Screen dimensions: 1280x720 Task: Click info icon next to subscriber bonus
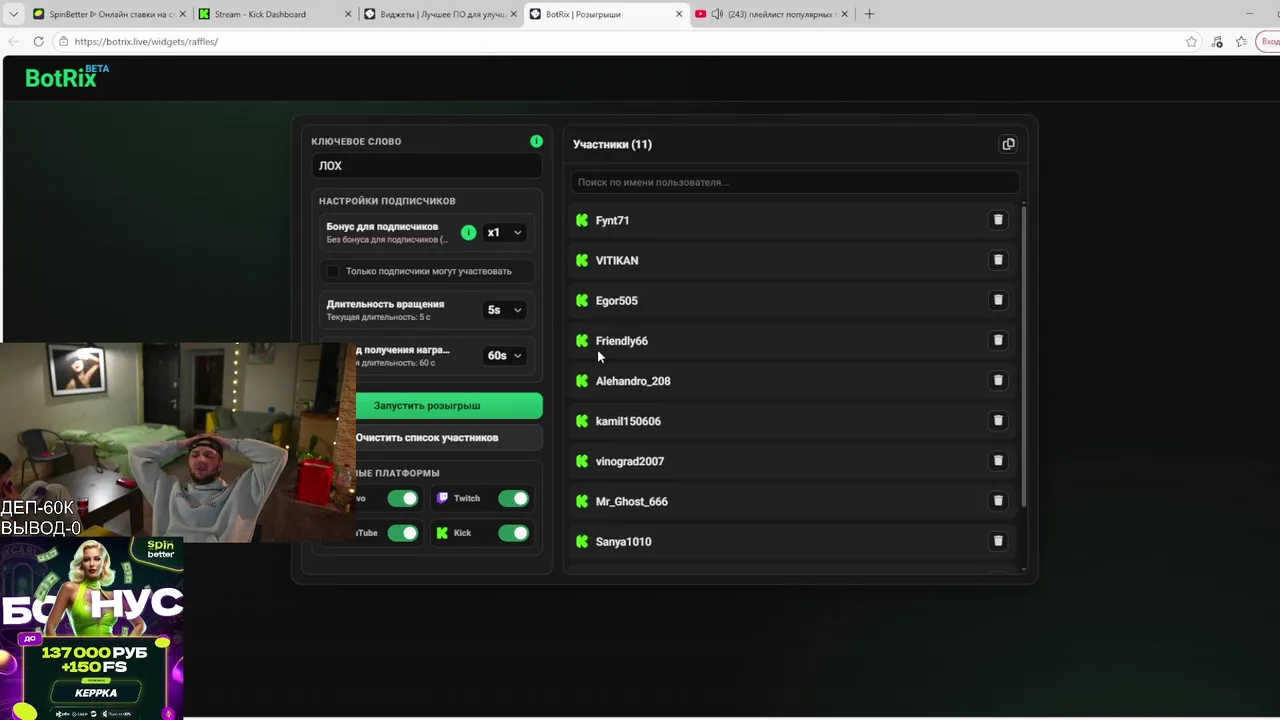[x=468, y=232]
